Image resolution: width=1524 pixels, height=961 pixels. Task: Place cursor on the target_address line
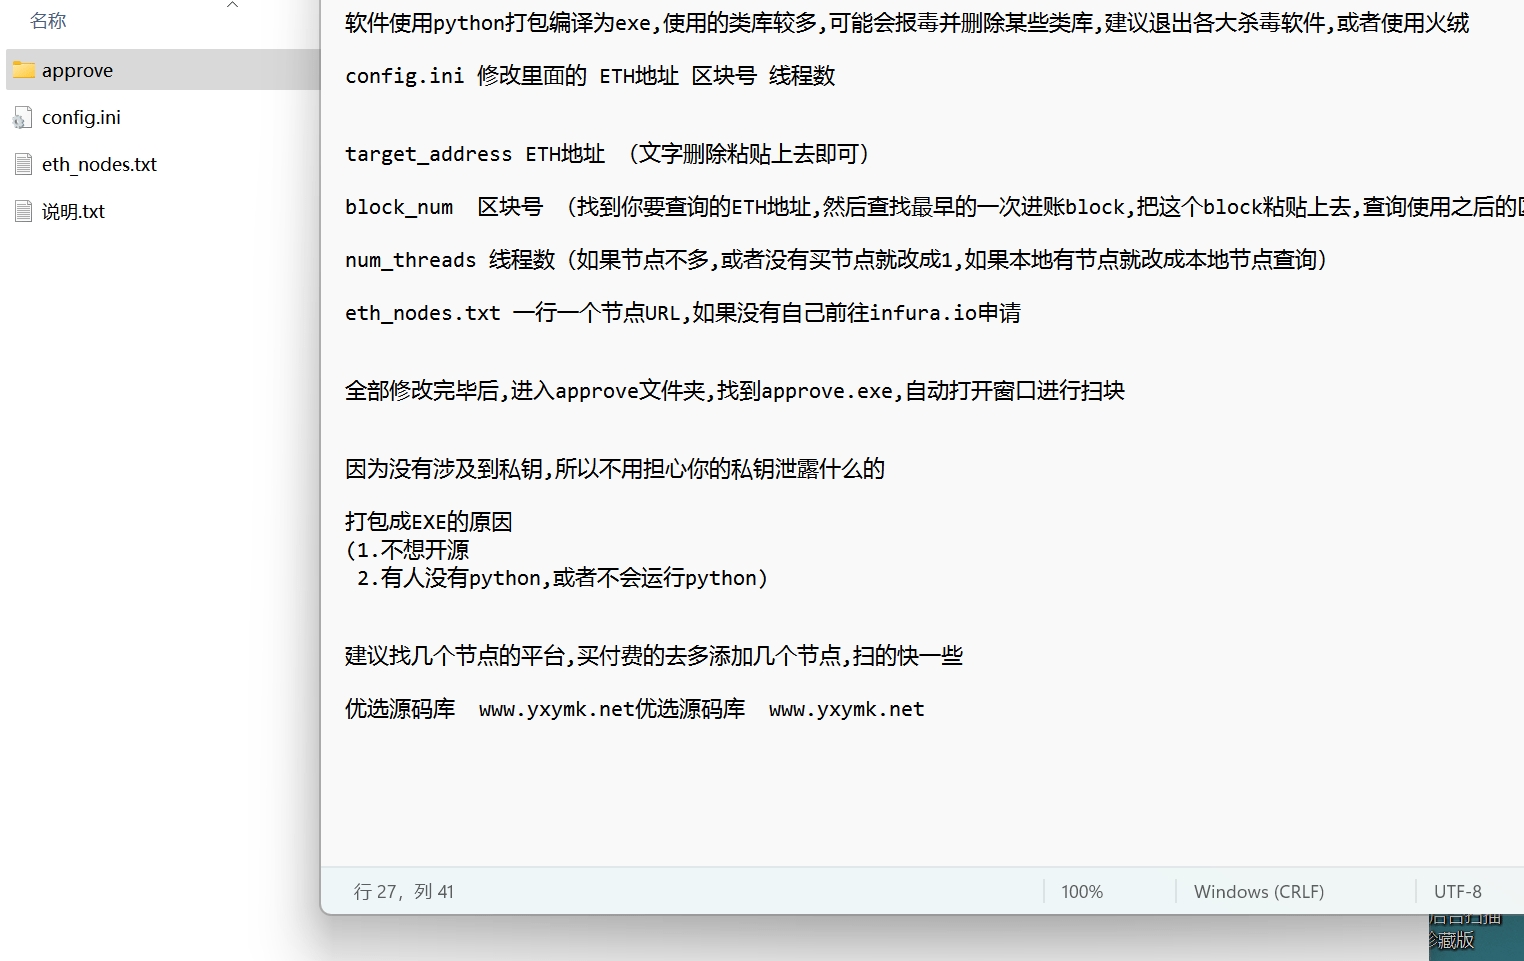[x=428, y=154]
